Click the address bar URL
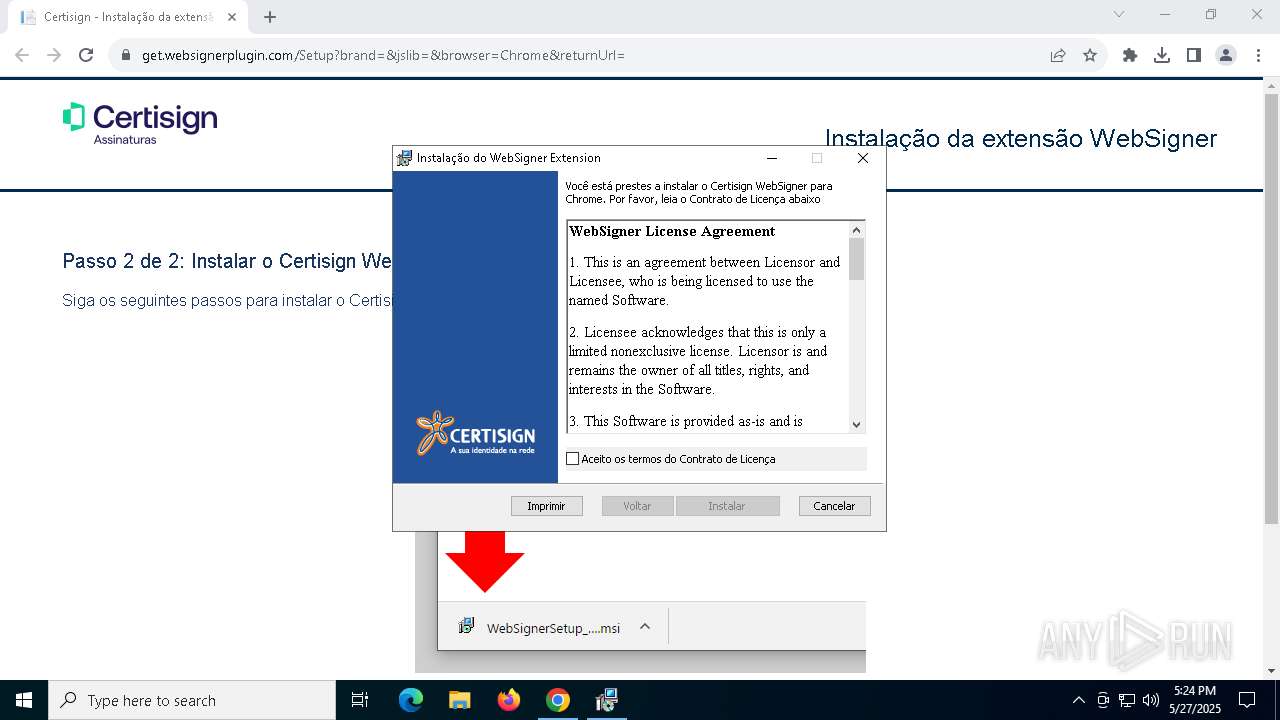Screen dimensions: 1280x720 tap(383, 55)
